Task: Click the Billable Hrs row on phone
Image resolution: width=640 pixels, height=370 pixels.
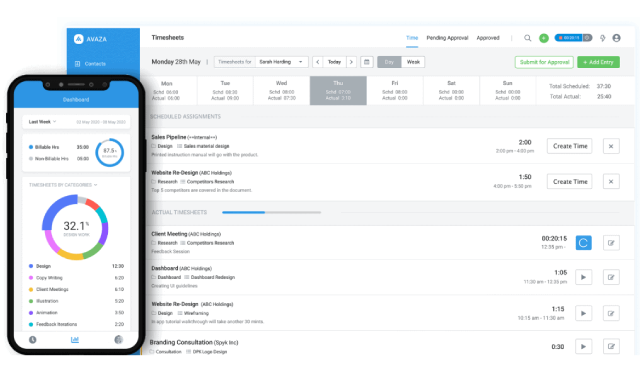Action: pos(59,147)
